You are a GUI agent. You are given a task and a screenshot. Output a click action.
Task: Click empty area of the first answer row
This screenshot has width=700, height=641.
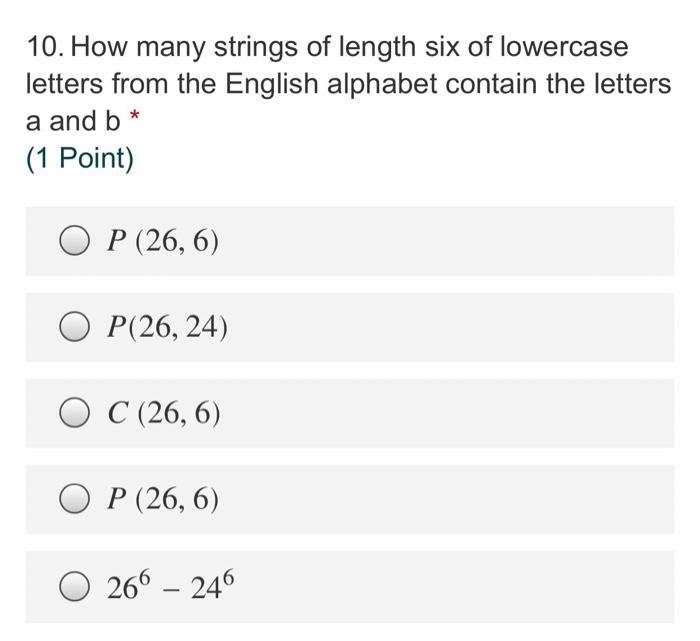pyautogui.click(x=446, y=241)
